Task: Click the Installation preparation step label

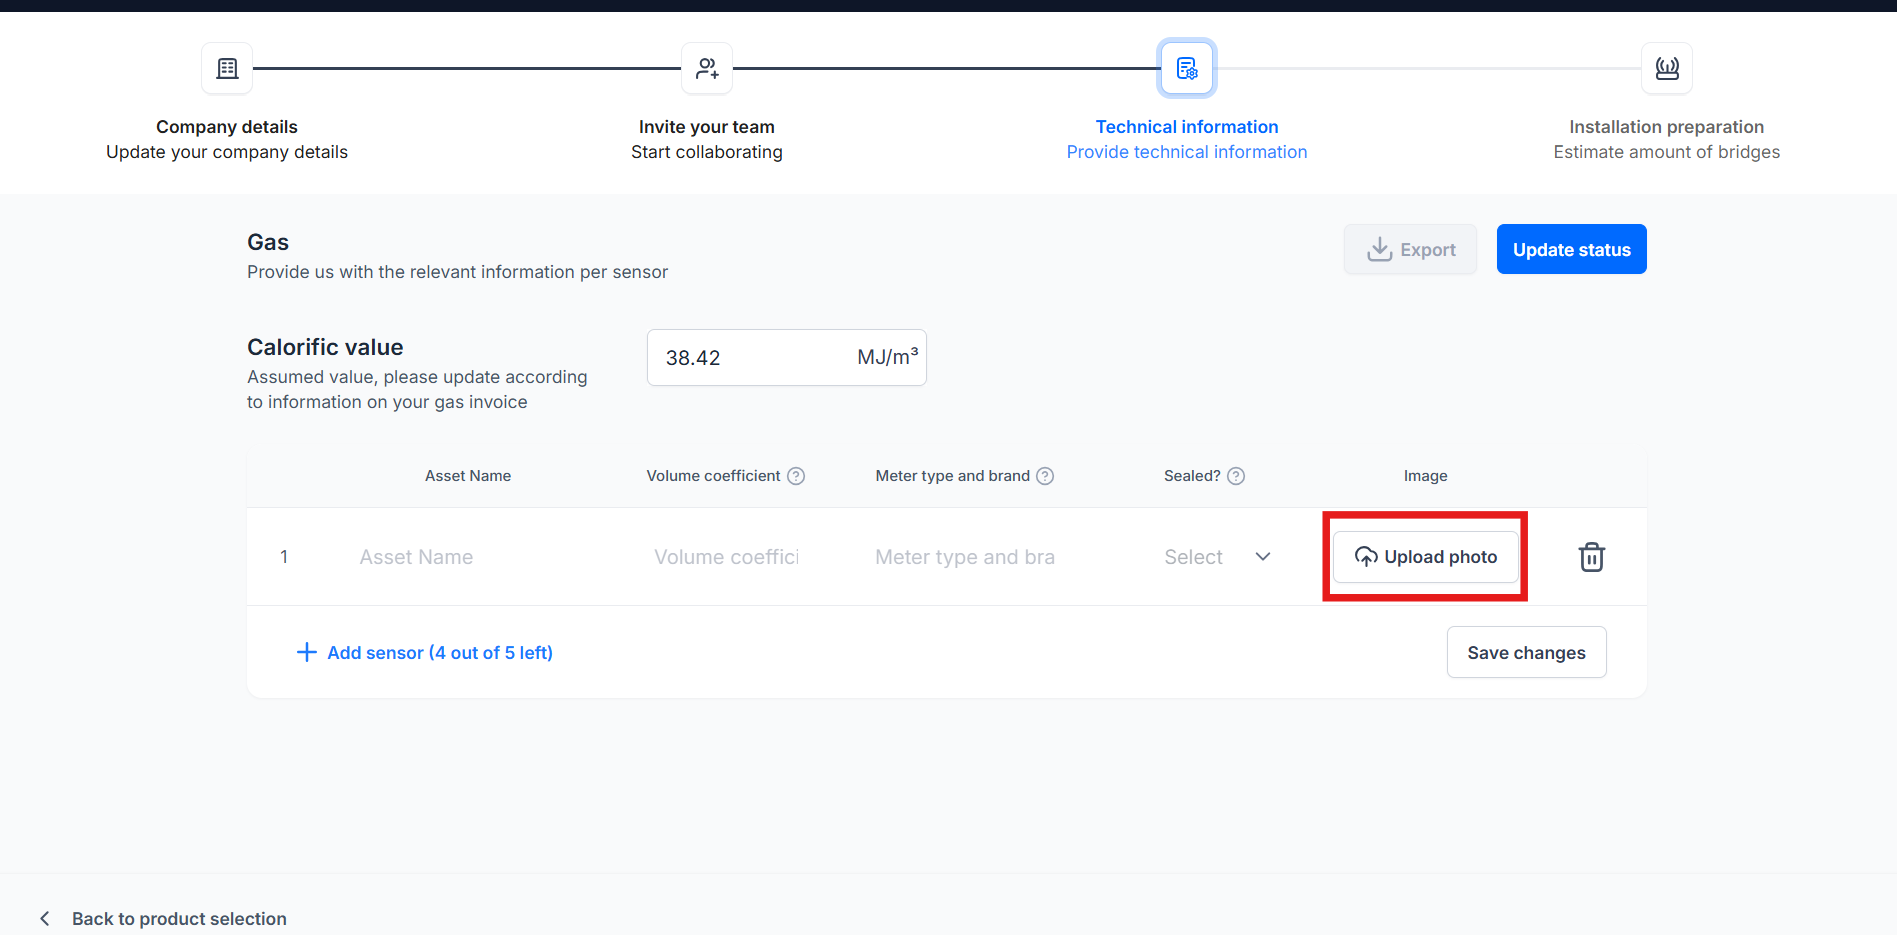Action: (x=1666, y=127)
